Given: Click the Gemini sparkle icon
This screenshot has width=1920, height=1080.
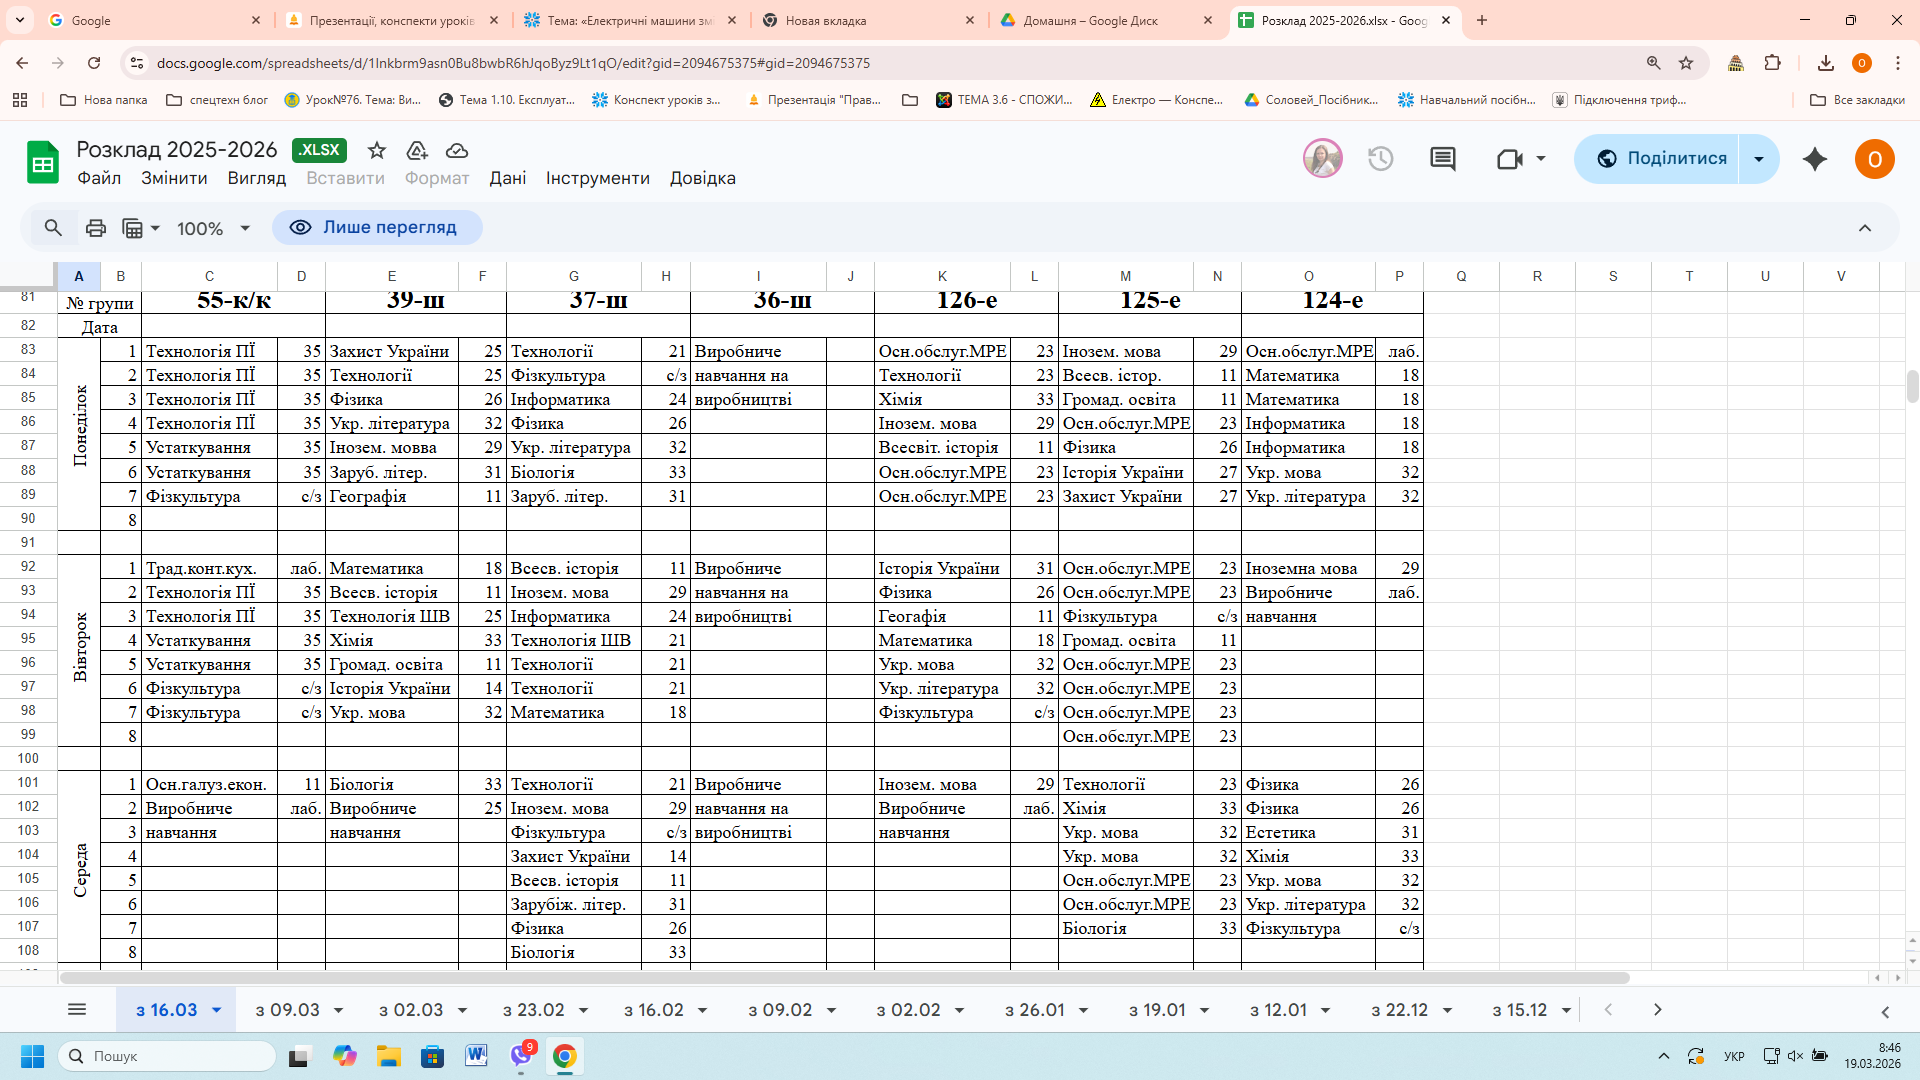Looking at the screenshot, I should point(1814,159).
